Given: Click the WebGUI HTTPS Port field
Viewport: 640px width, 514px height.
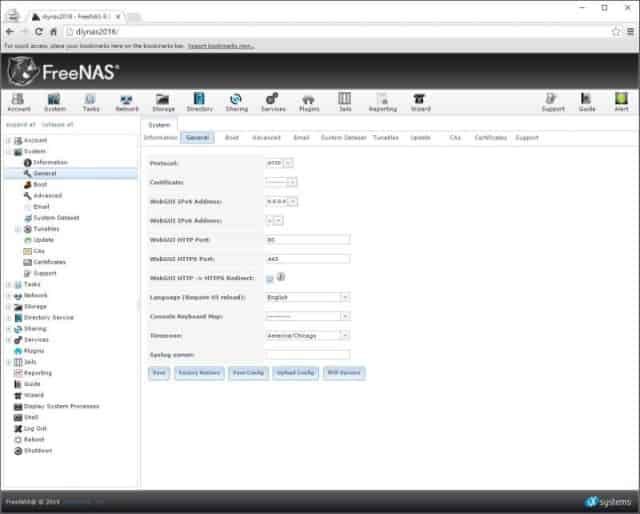Looking at the screenshot, I should point(307,259).
